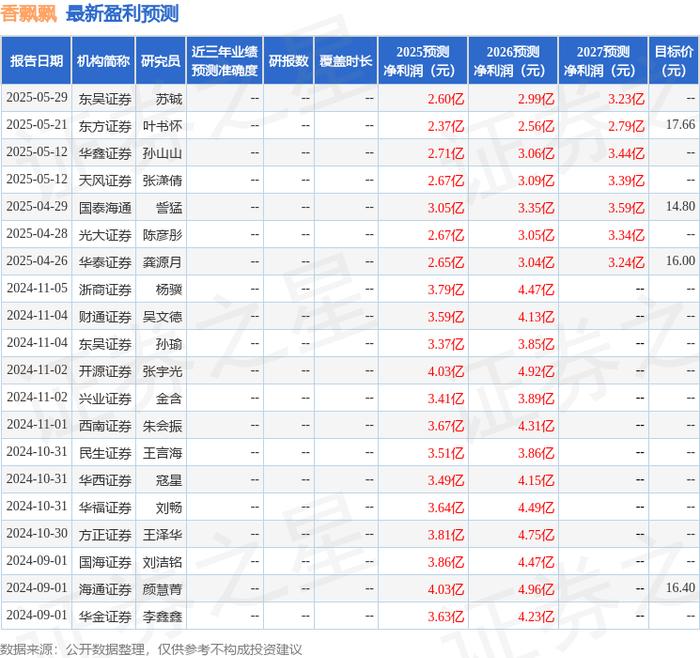
Task: Open the 香飘飘 stock title link
Action: point(29,14)
